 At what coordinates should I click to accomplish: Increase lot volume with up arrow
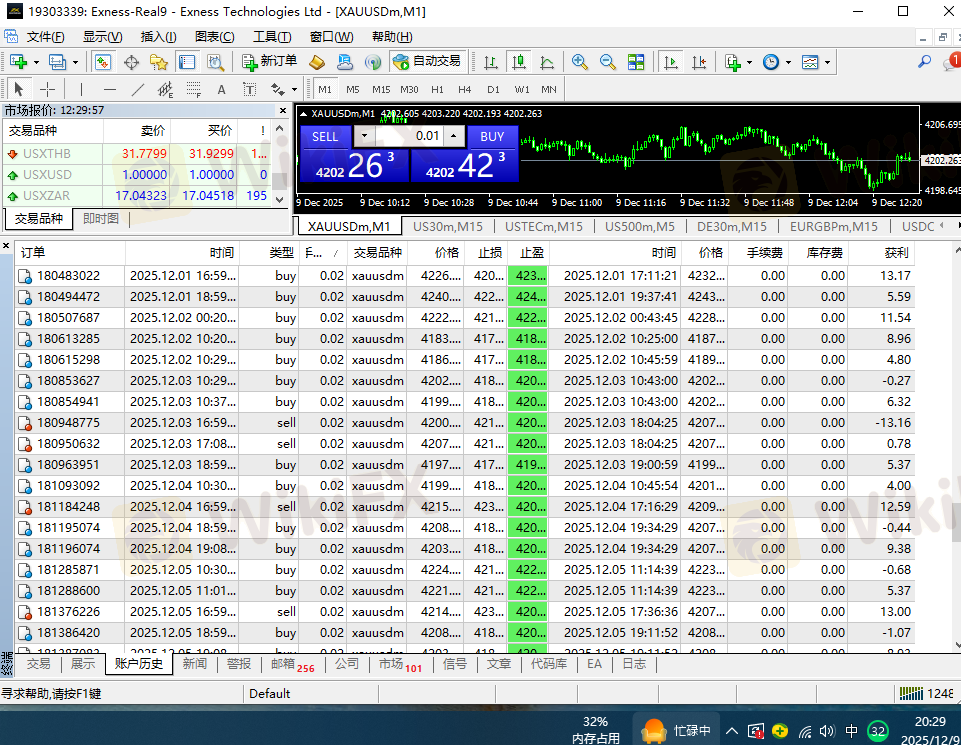click(455, 136)
